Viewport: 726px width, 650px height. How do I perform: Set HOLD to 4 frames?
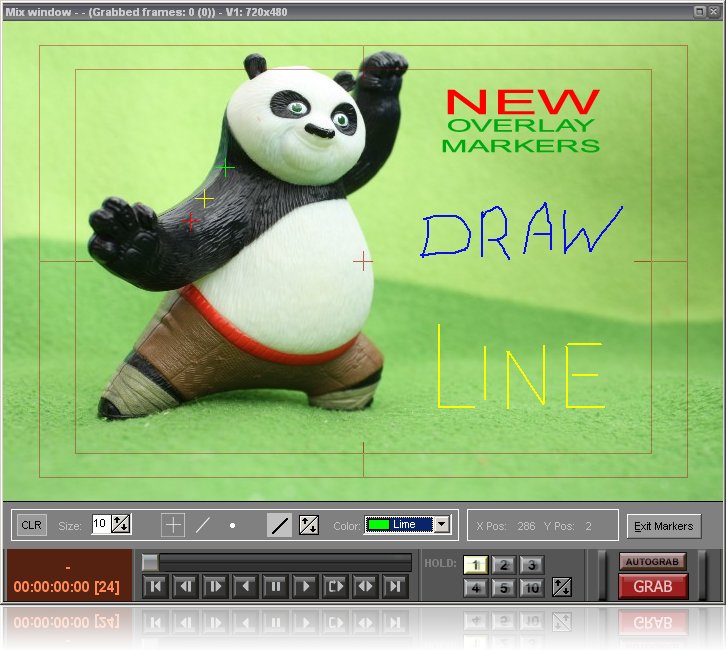[476, 588]
